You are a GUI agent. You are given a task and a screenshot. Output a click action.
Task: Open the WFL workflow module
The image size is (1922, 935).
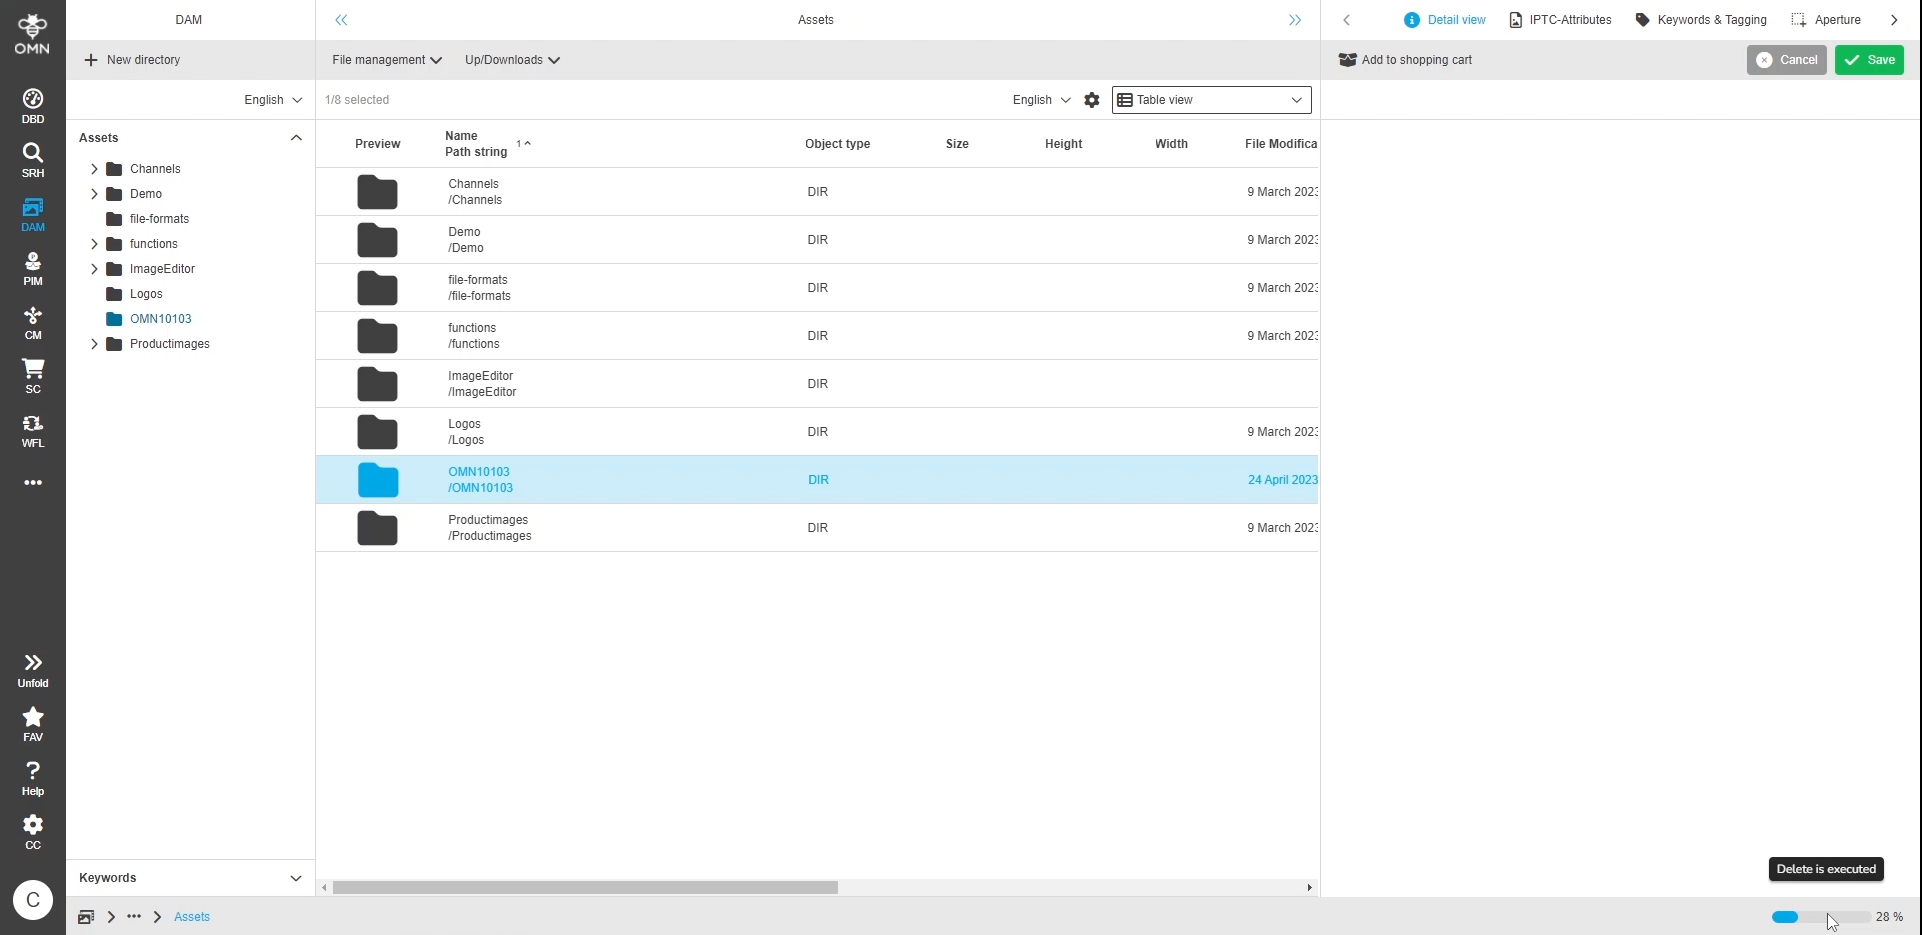(33, 430)
